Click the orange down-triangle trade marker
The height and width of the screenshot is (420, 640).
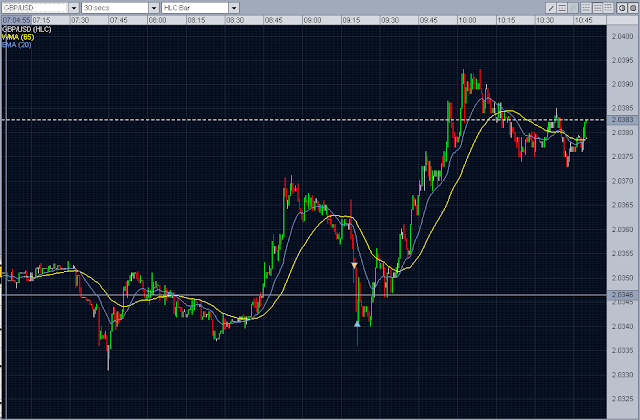[x=354, y=265]
